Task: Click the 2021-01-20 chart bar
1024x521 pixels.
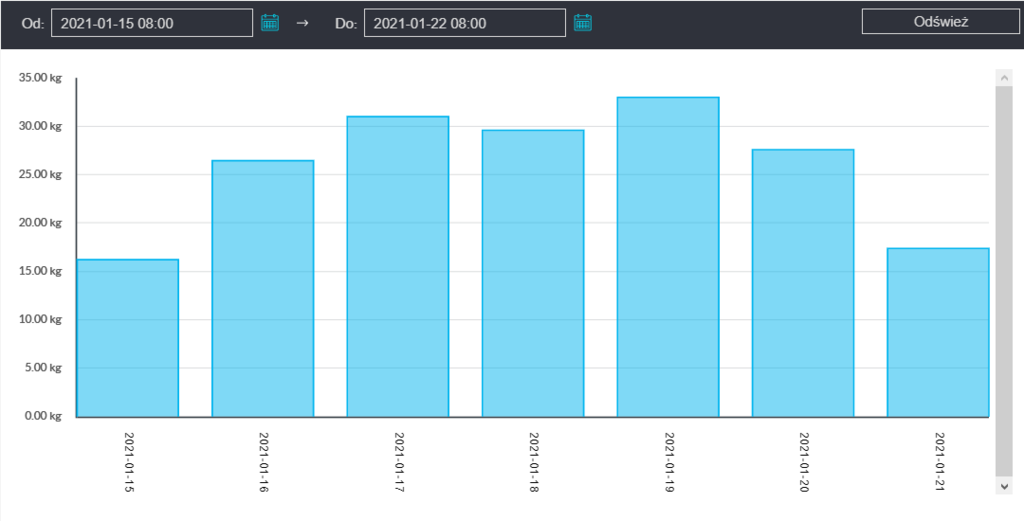Action: point(803,283)
